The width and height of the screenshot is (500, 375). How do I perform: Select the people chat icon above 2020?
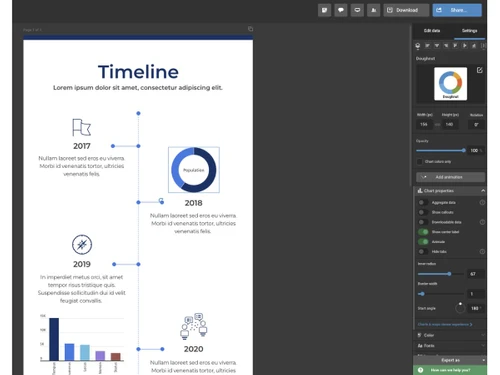(194, 326)
